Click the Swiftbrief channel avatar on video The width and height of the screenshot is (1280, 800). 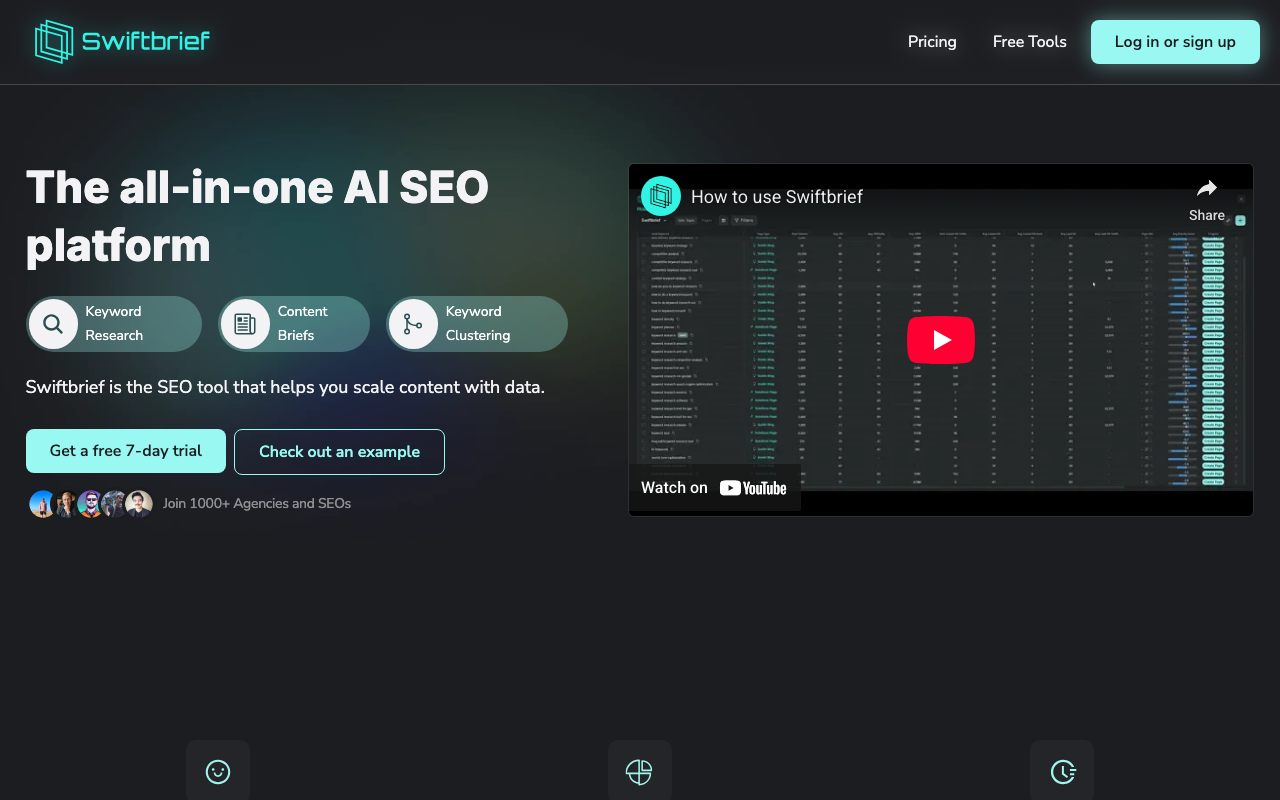(x=661, y=196)
